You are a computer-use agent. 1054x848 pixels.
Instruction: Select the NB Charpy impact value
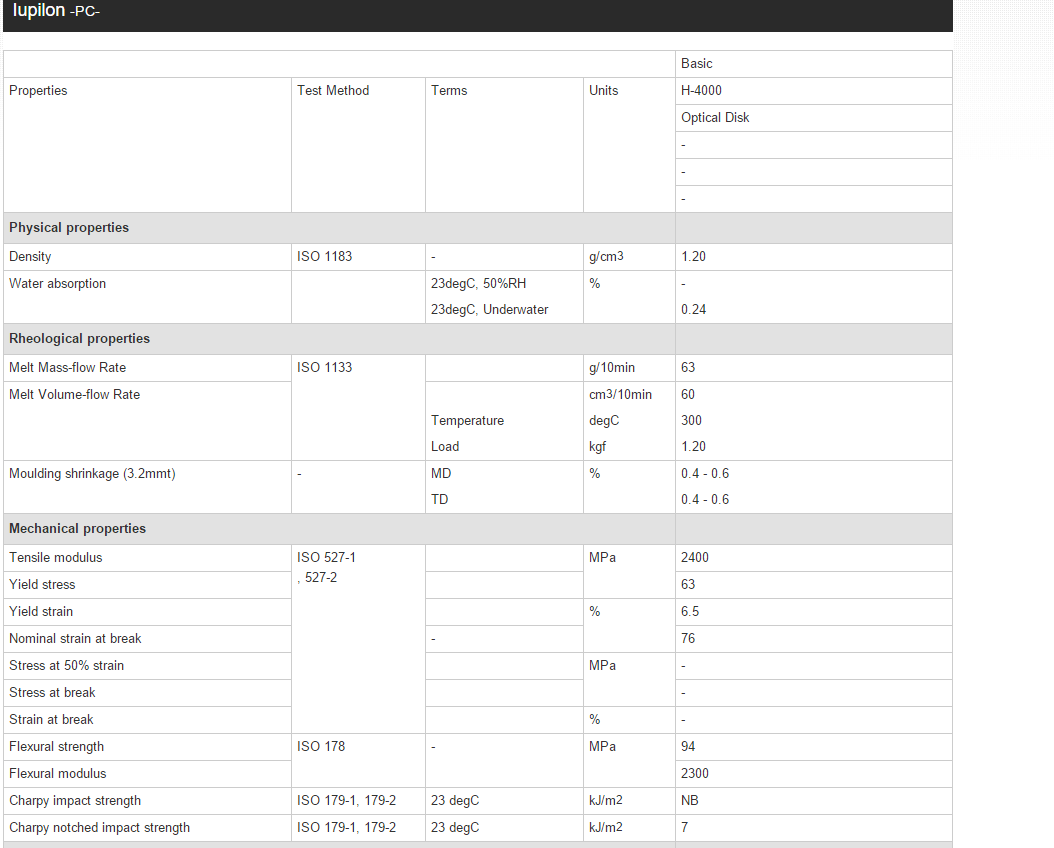690,801
